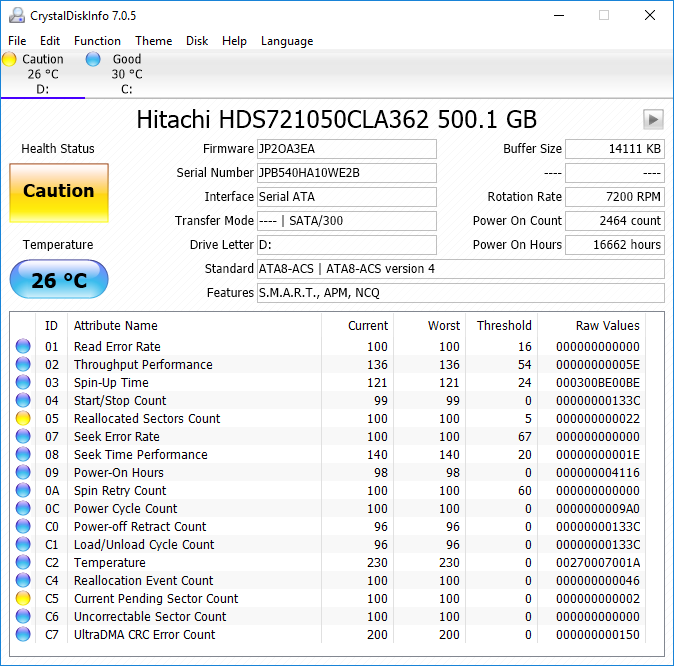The image size is (674, 666).
Task: Click the 26 °C temperature button
Action: (59, 279)
